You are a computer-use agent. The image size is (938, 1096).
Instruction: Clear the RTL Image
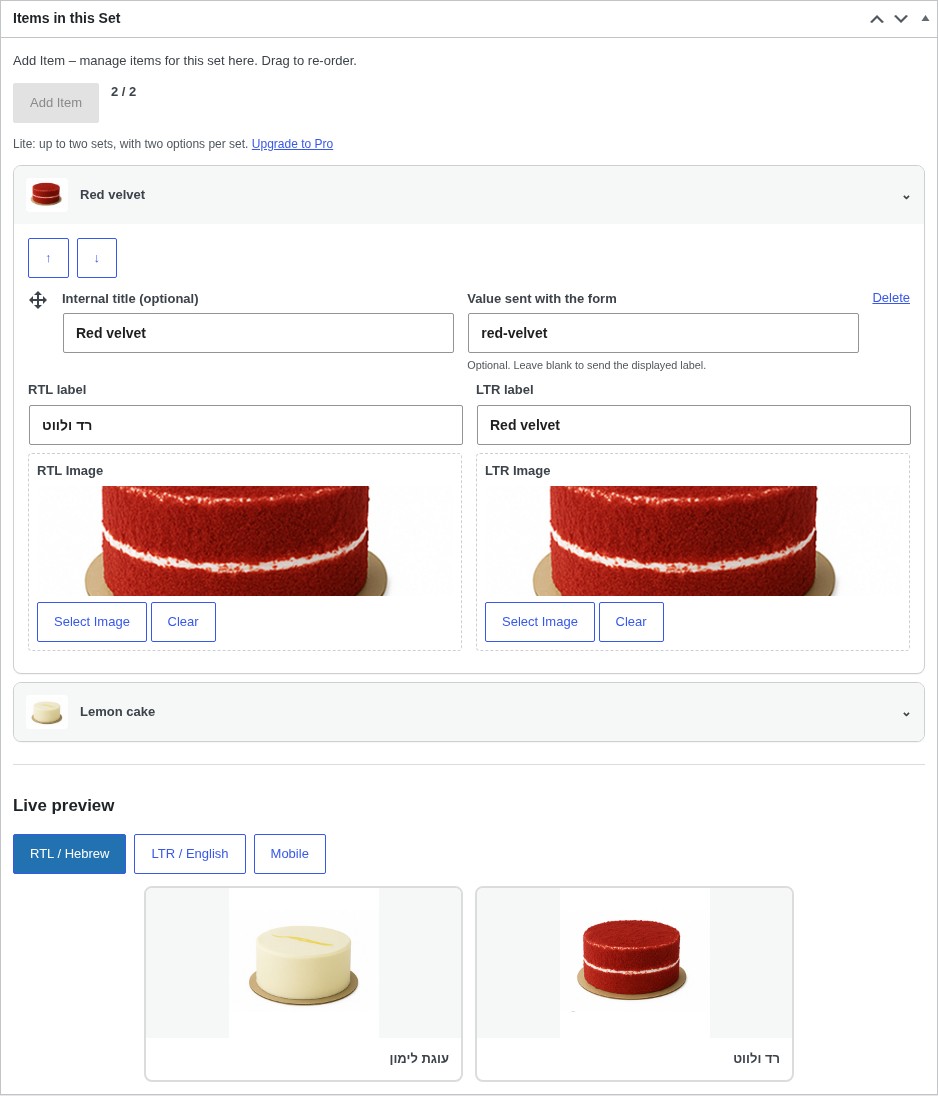pos(183,622)
